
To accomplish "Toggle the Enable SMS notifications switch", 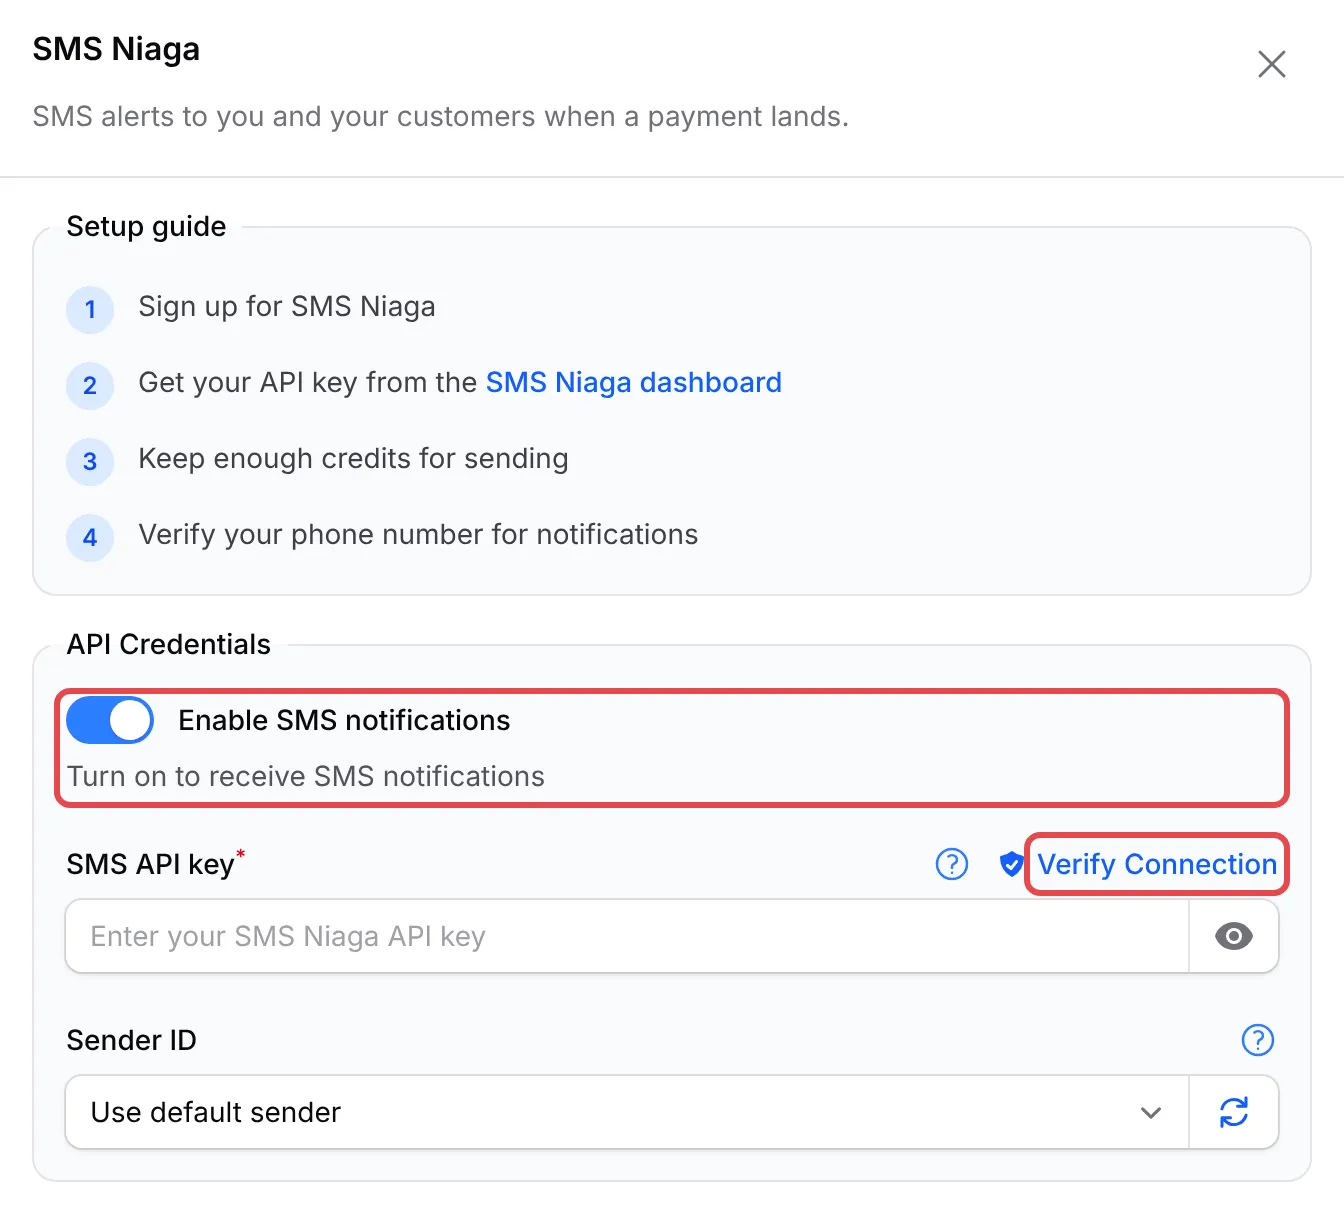I will [x=110, y=720].
